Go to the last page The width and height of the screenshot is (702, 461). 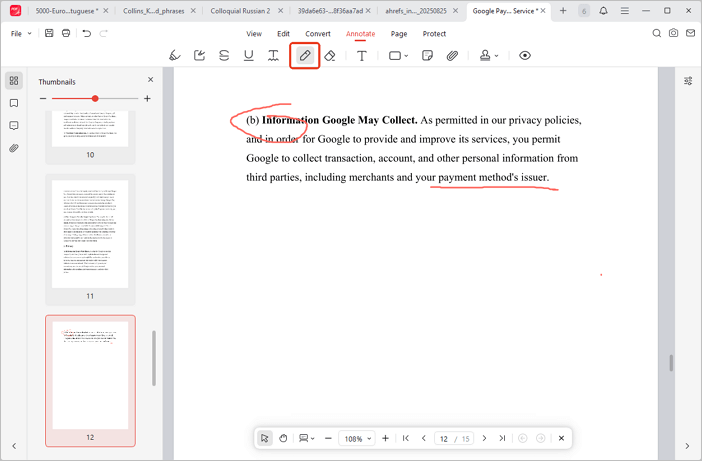pos(502,438)
